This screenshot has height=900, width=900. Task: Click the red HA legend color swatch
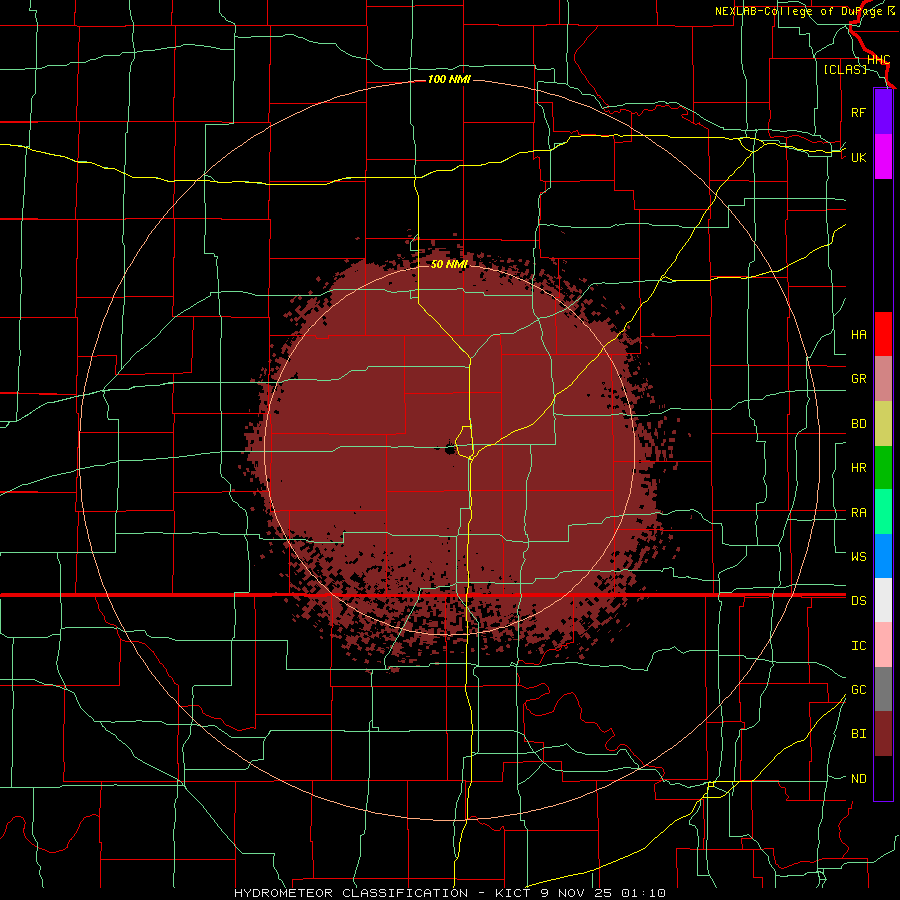click(883, 334)
